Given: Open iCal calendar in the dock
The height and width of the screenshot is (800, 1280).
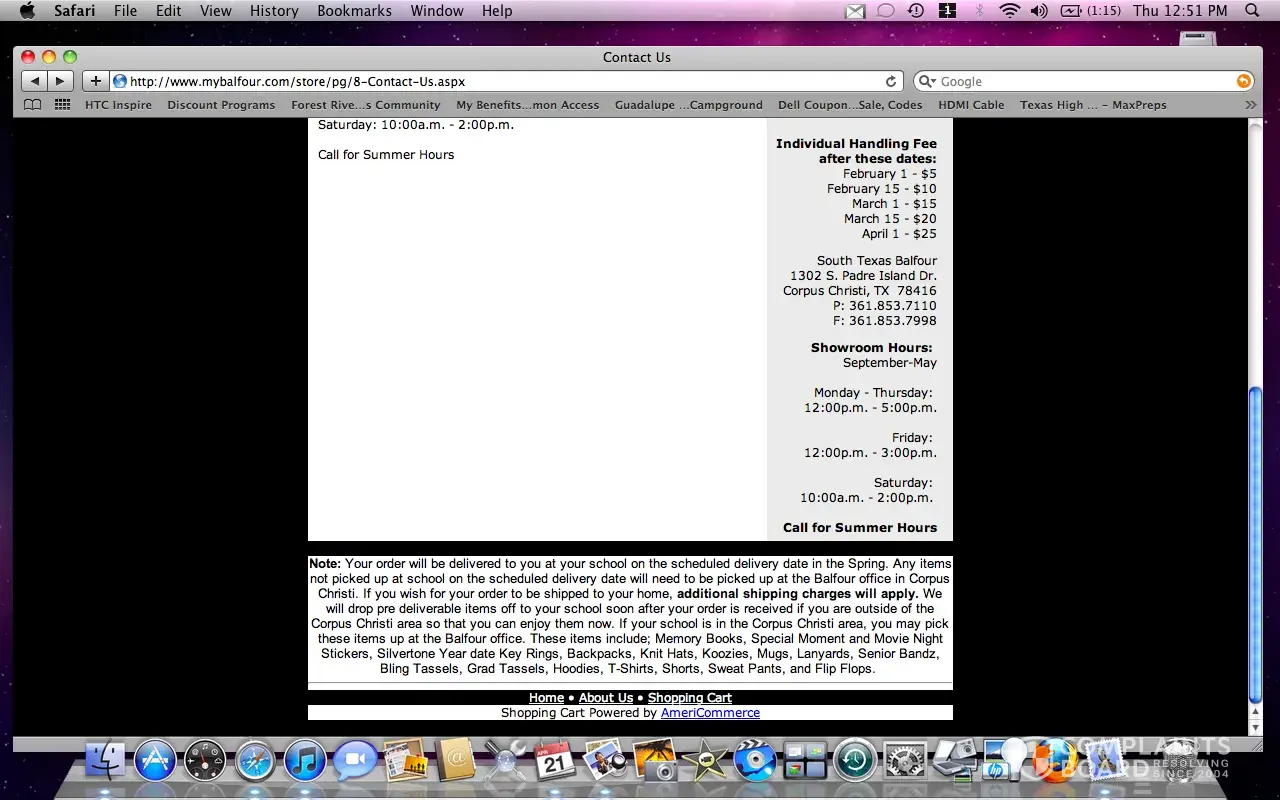Looking at the screenshot, I should coord(554,762).
